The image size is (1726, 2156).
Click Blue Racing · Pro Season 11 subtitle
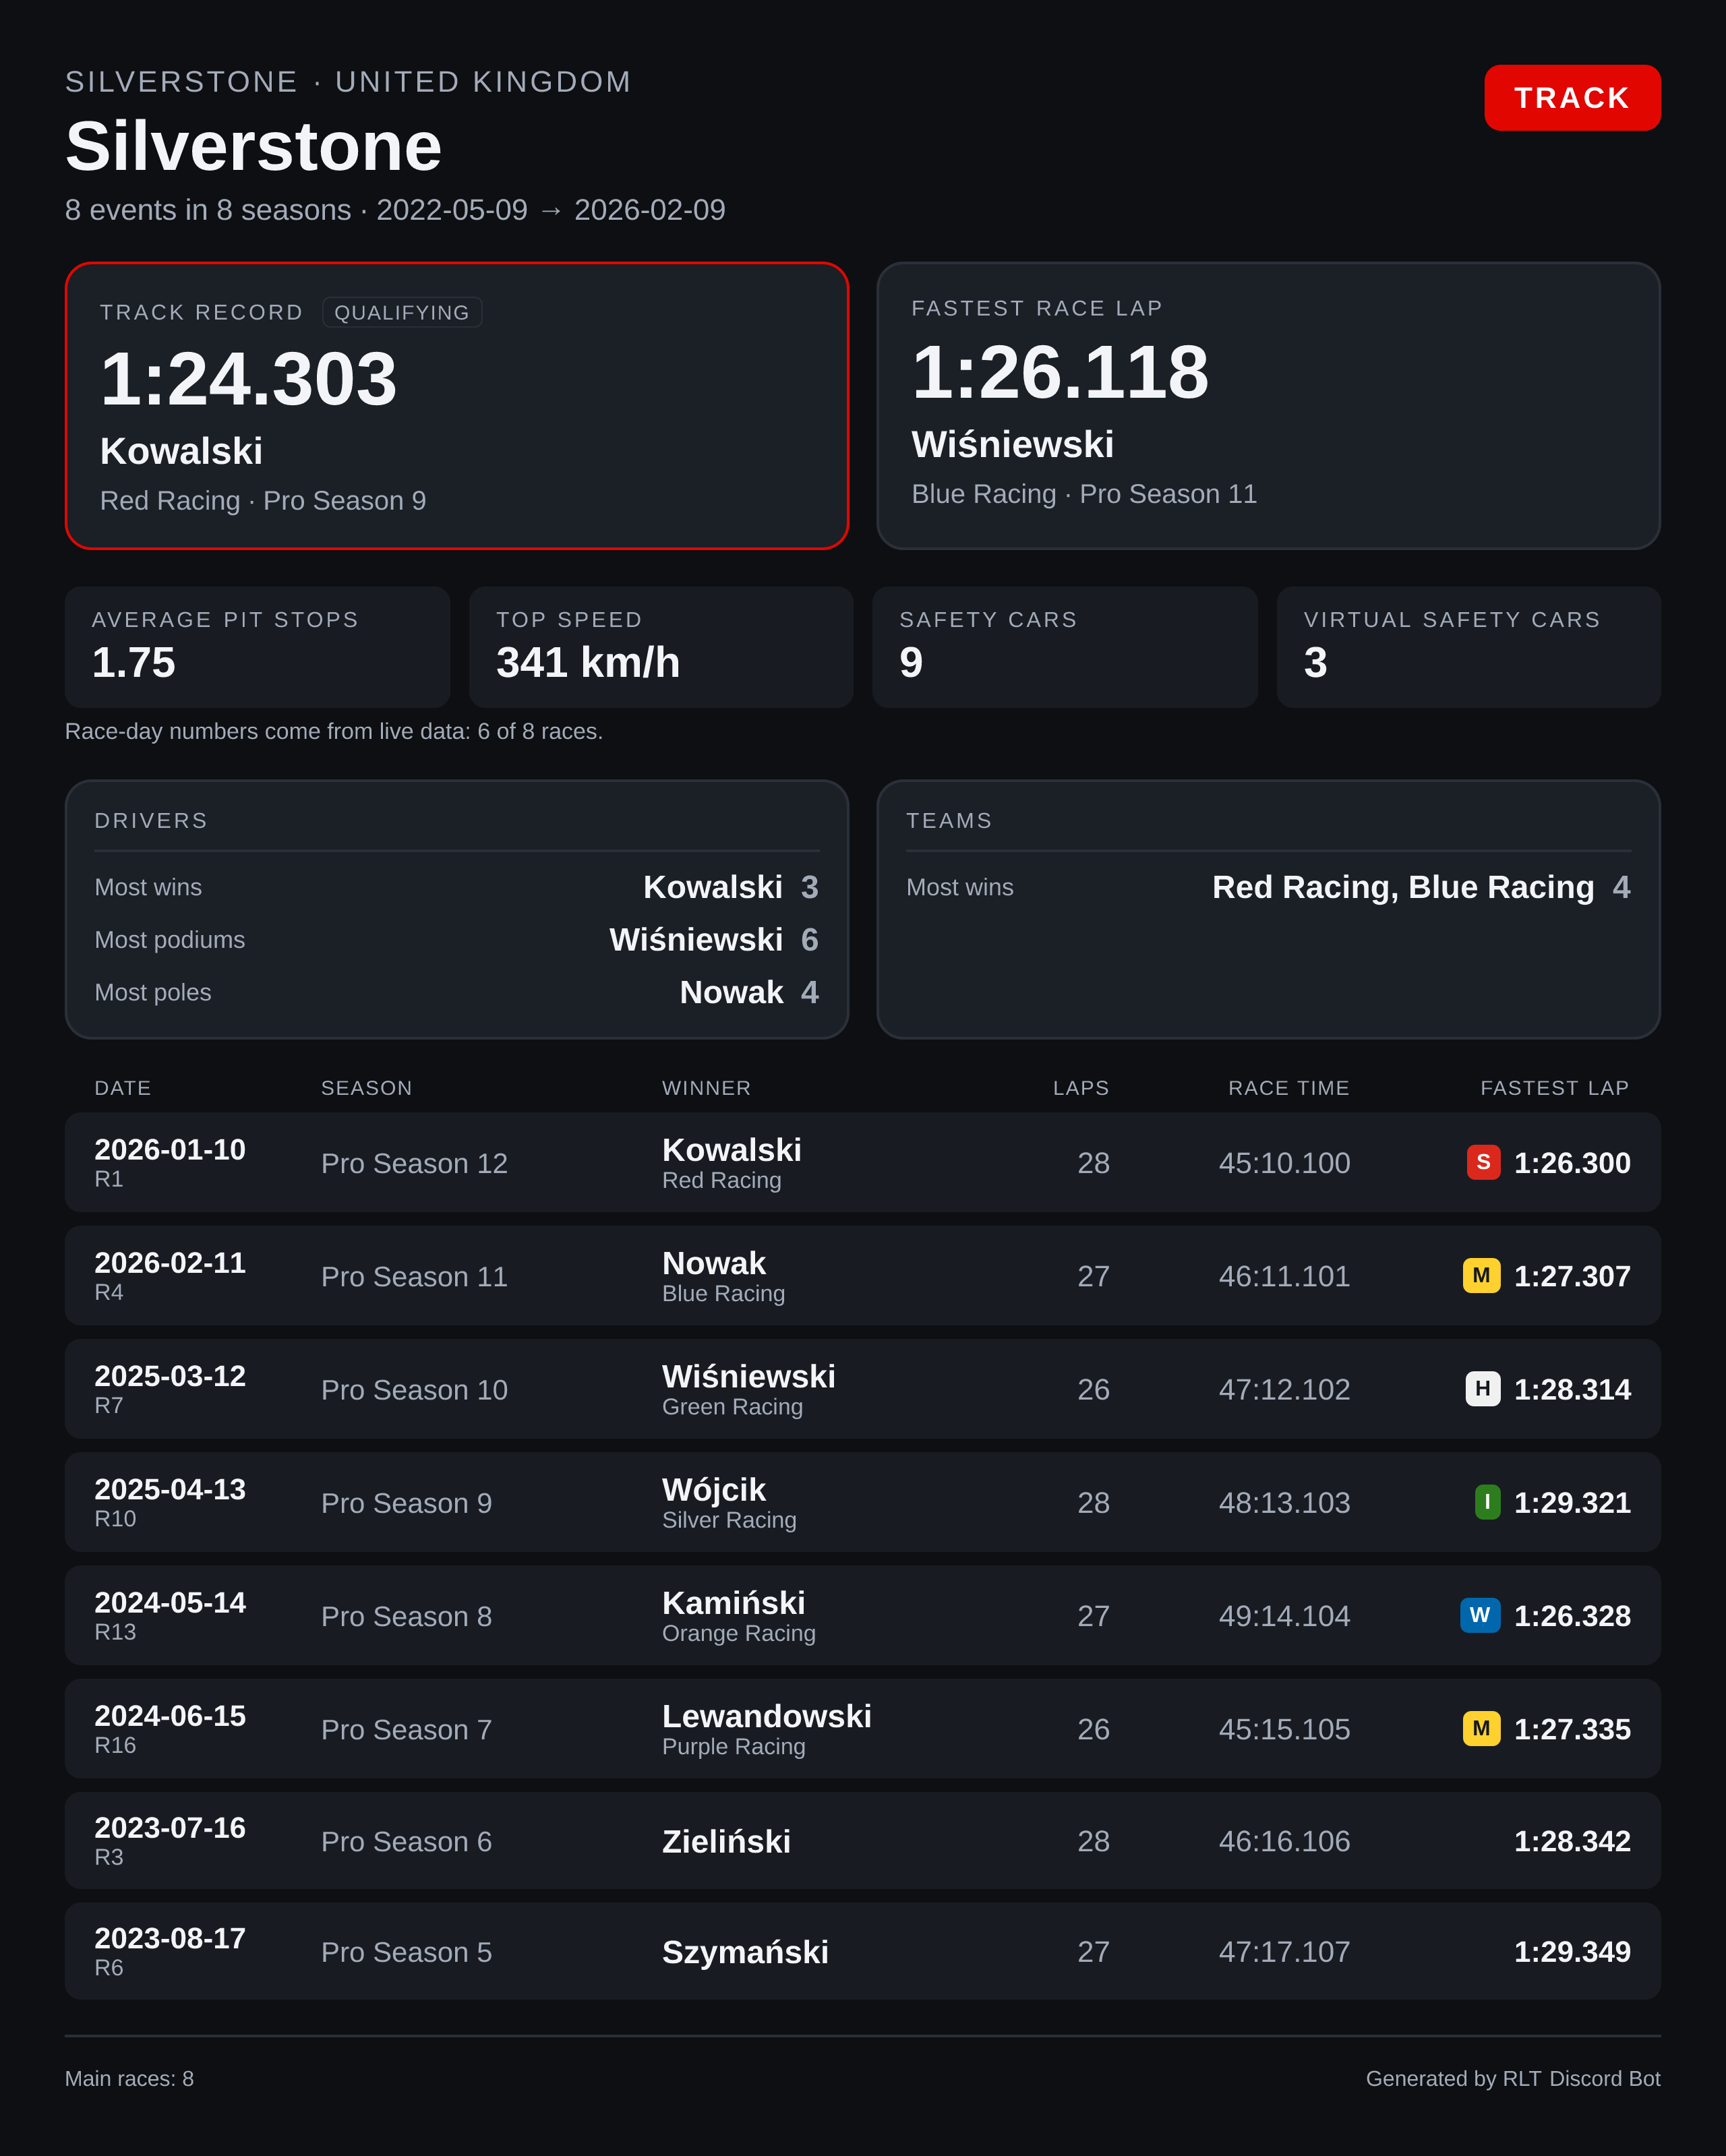pyautogui.click(x=1084, y=494)
